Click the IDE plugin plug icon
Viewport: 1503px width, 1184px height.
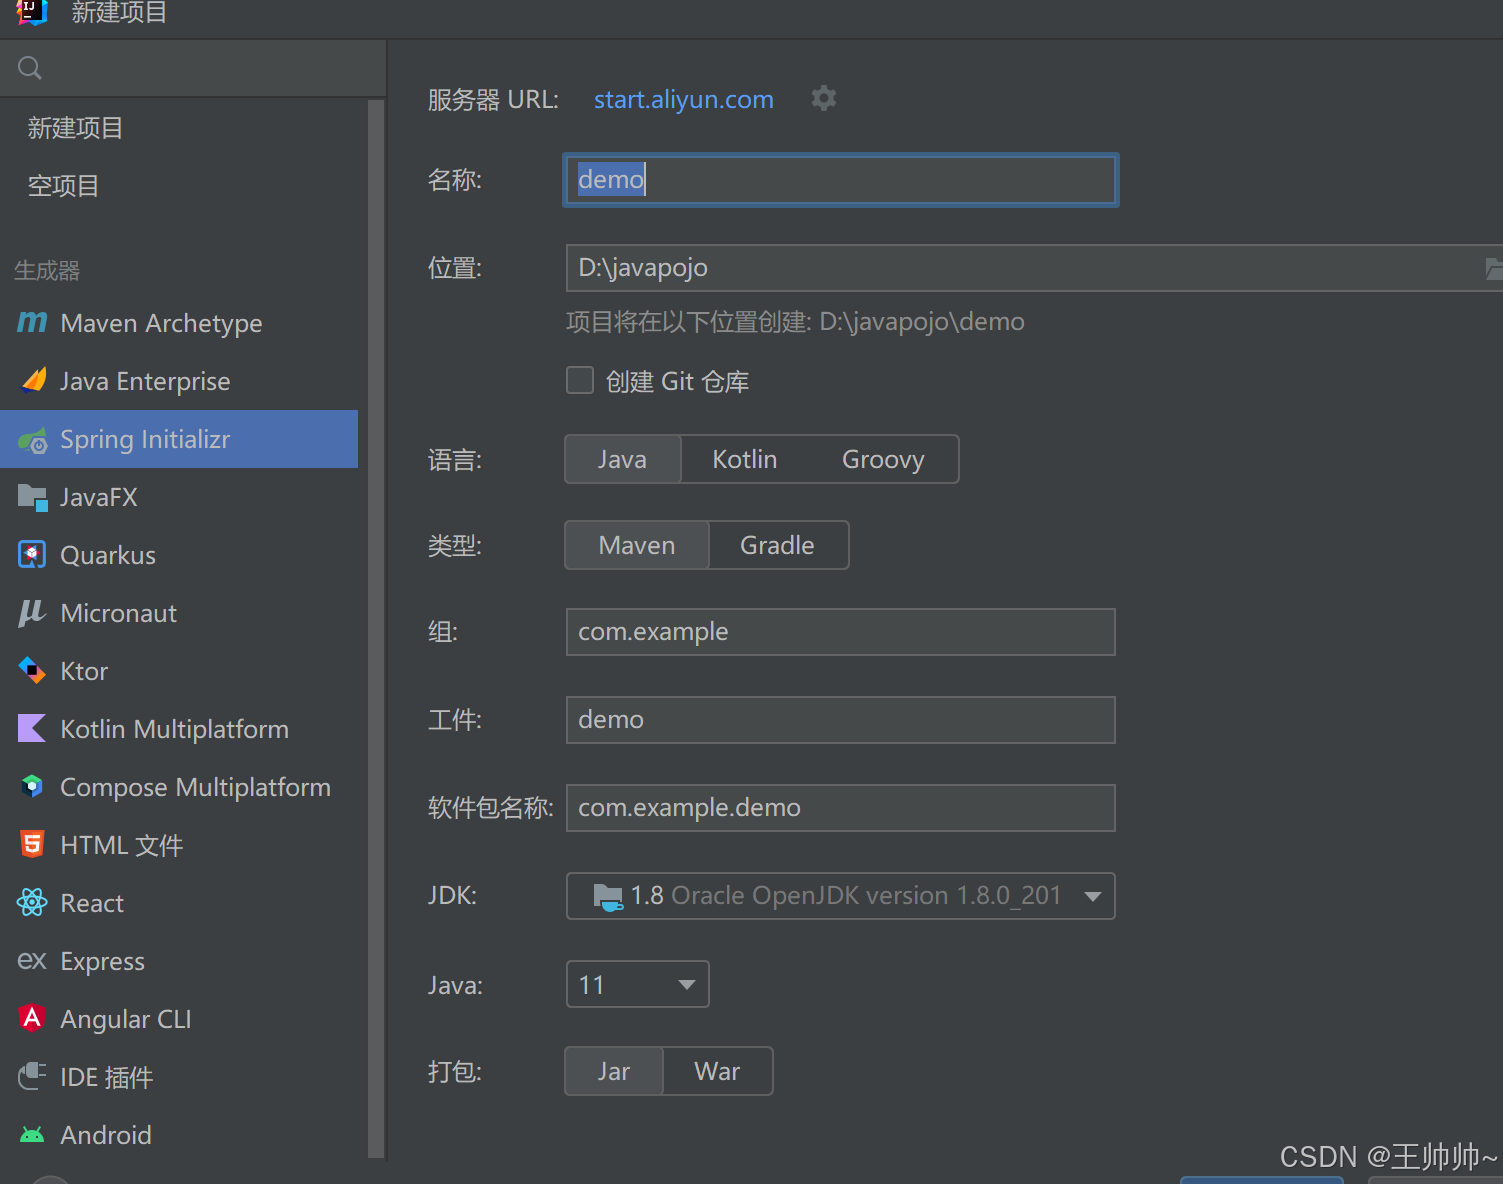32,1076
